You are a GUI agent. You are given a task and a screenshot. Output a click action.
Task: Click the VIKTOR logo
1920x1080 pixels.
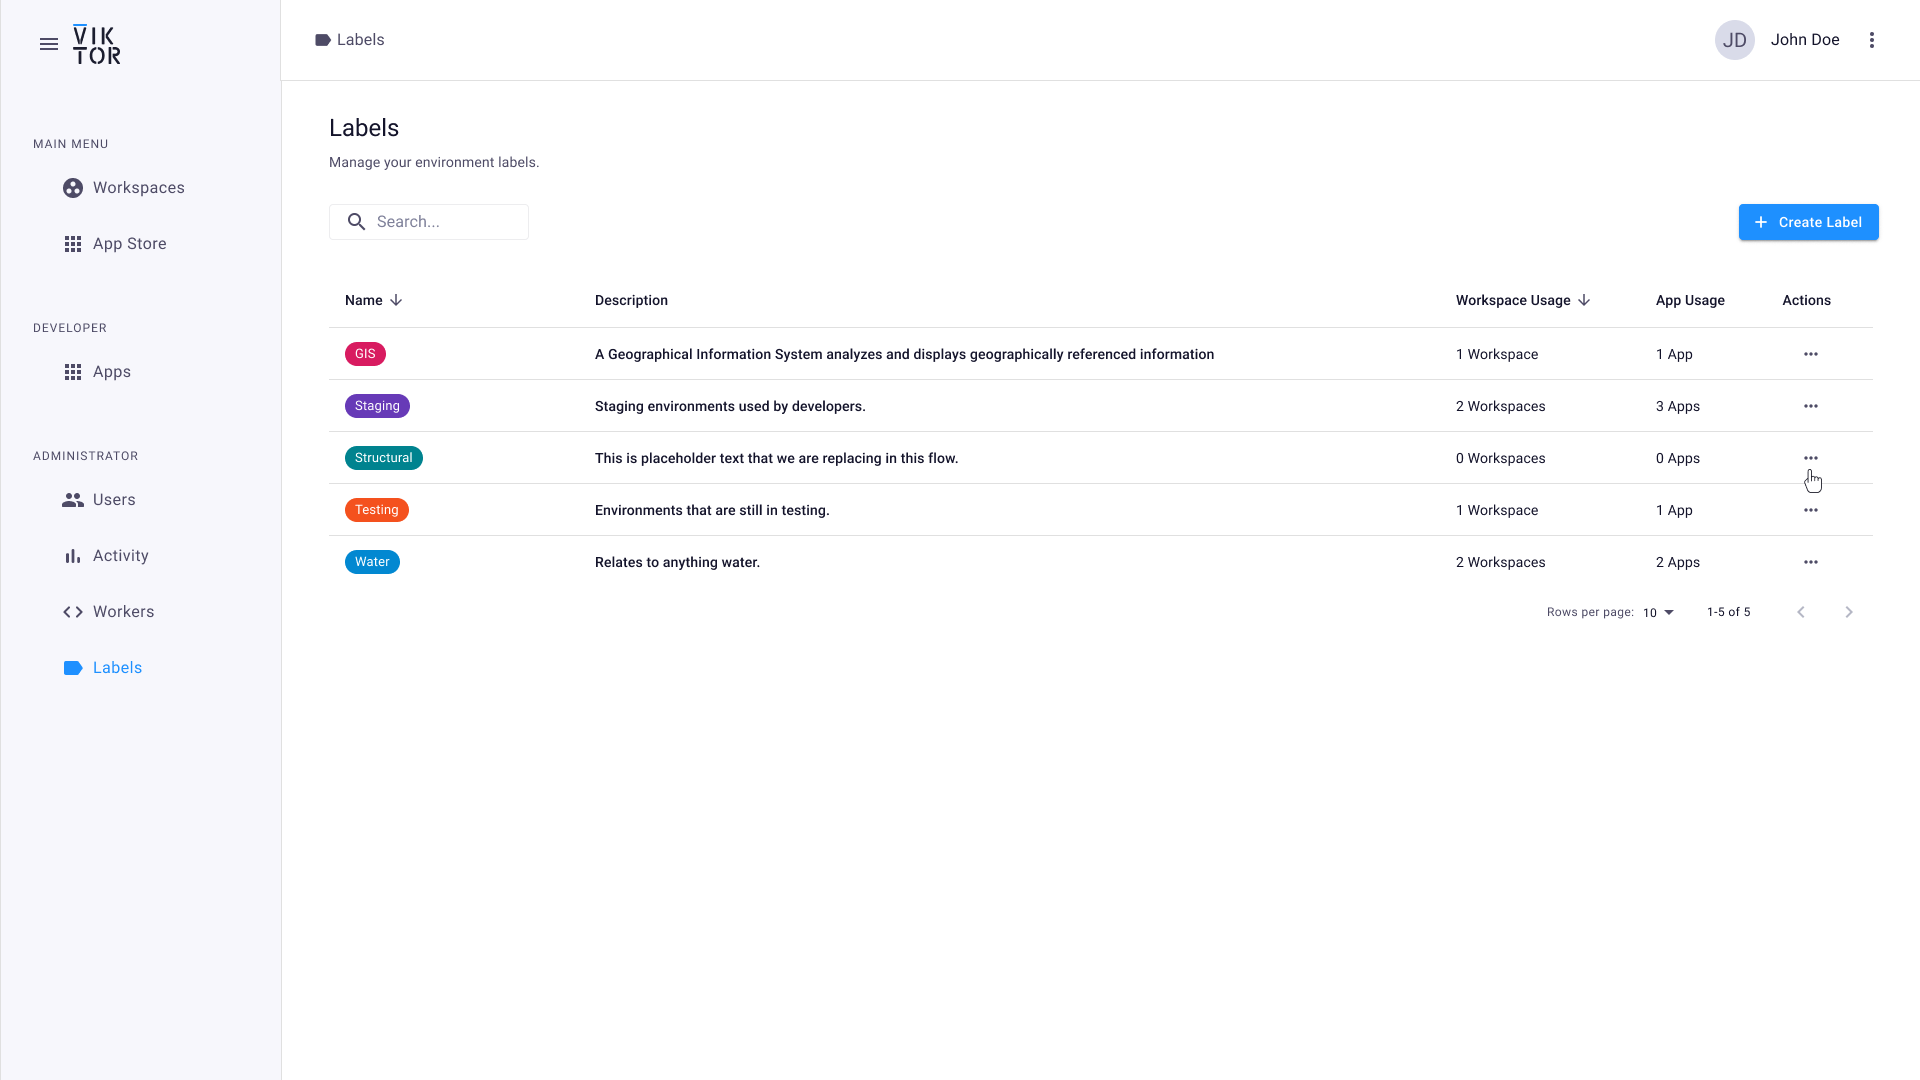pyautogui.click(x=96, y=44)
